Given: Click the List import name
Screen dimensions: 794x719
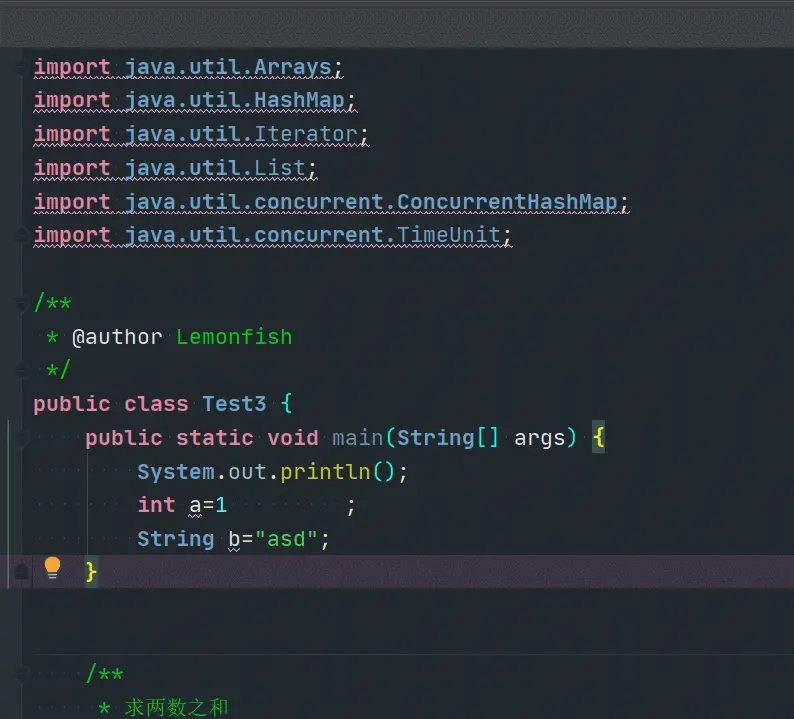Looking at the screenshot, I should tap(280, 168).
